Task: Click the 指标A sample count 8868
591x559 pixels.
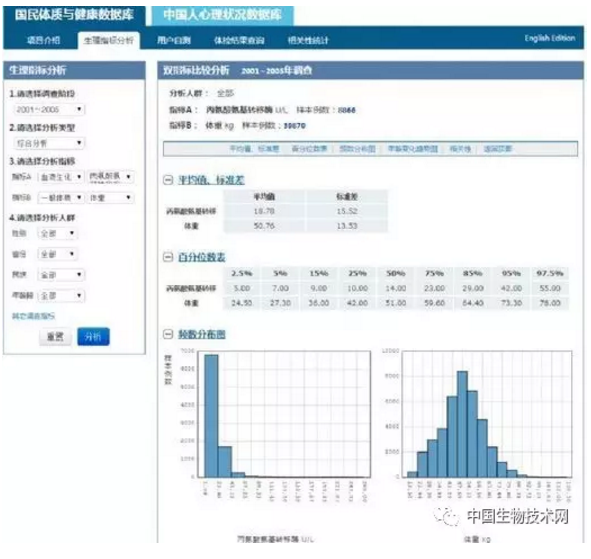Action: click(x=346, y=110)
